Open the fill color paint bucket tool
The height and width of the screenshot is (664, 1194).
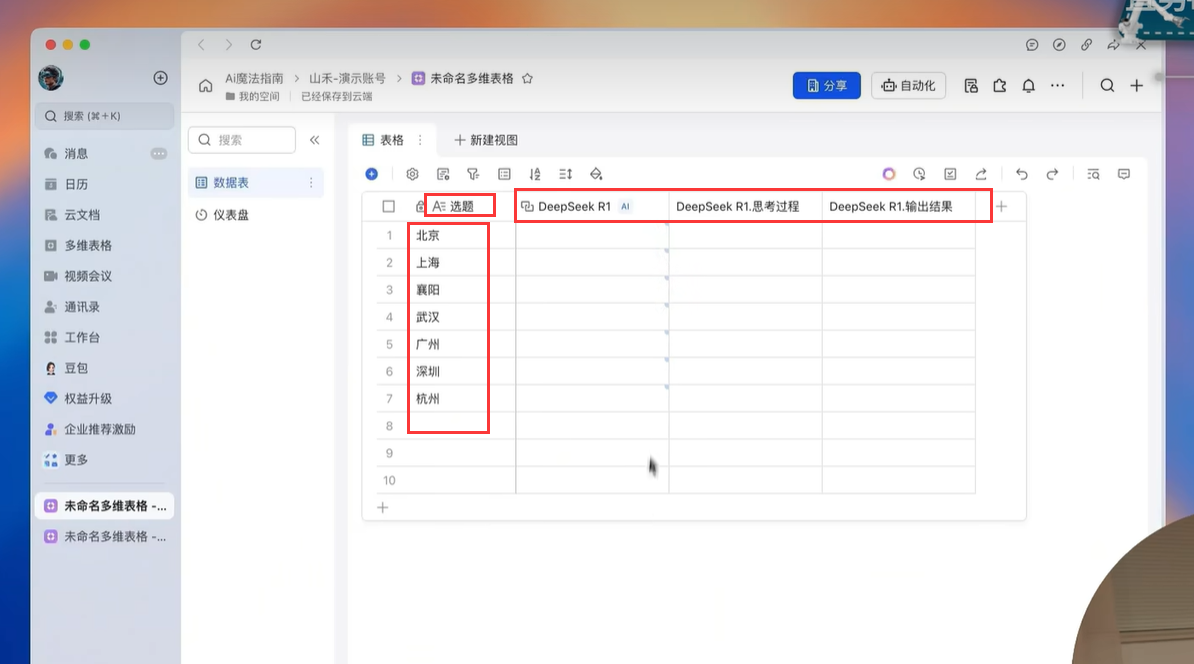[x=596, y=174]
